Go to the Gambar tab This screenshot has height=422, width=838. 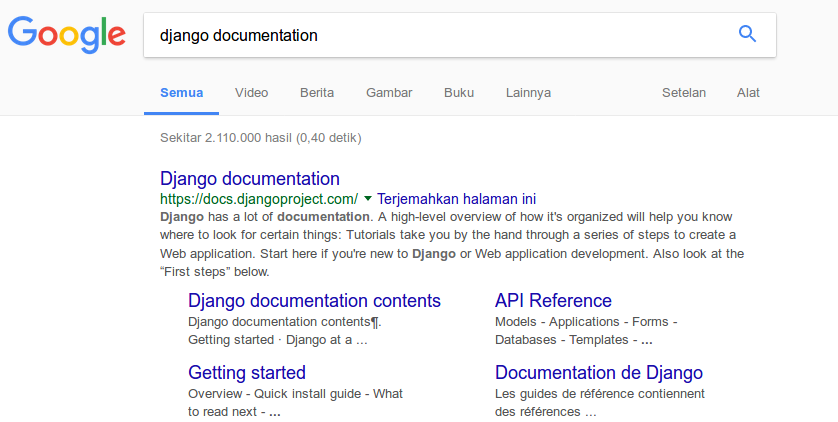click(x=389, y=93)
